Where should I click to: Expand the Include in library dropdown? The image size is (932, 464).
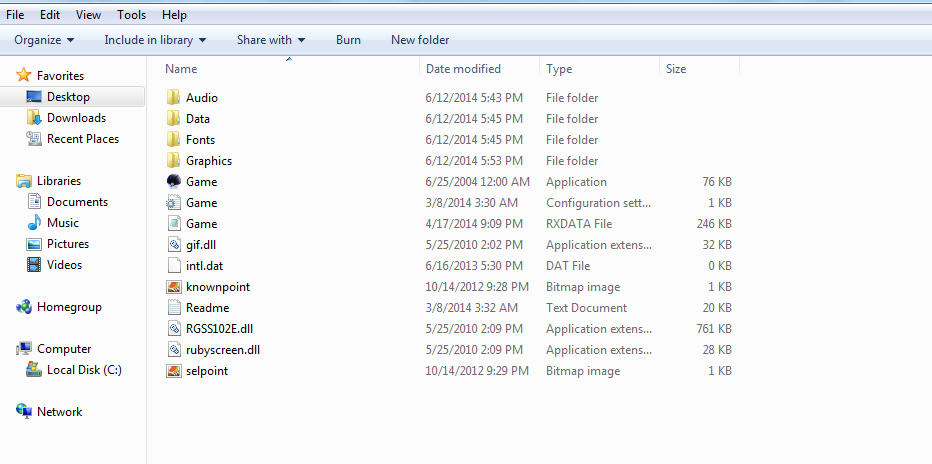pyautogui.click(x=155, y=40)
